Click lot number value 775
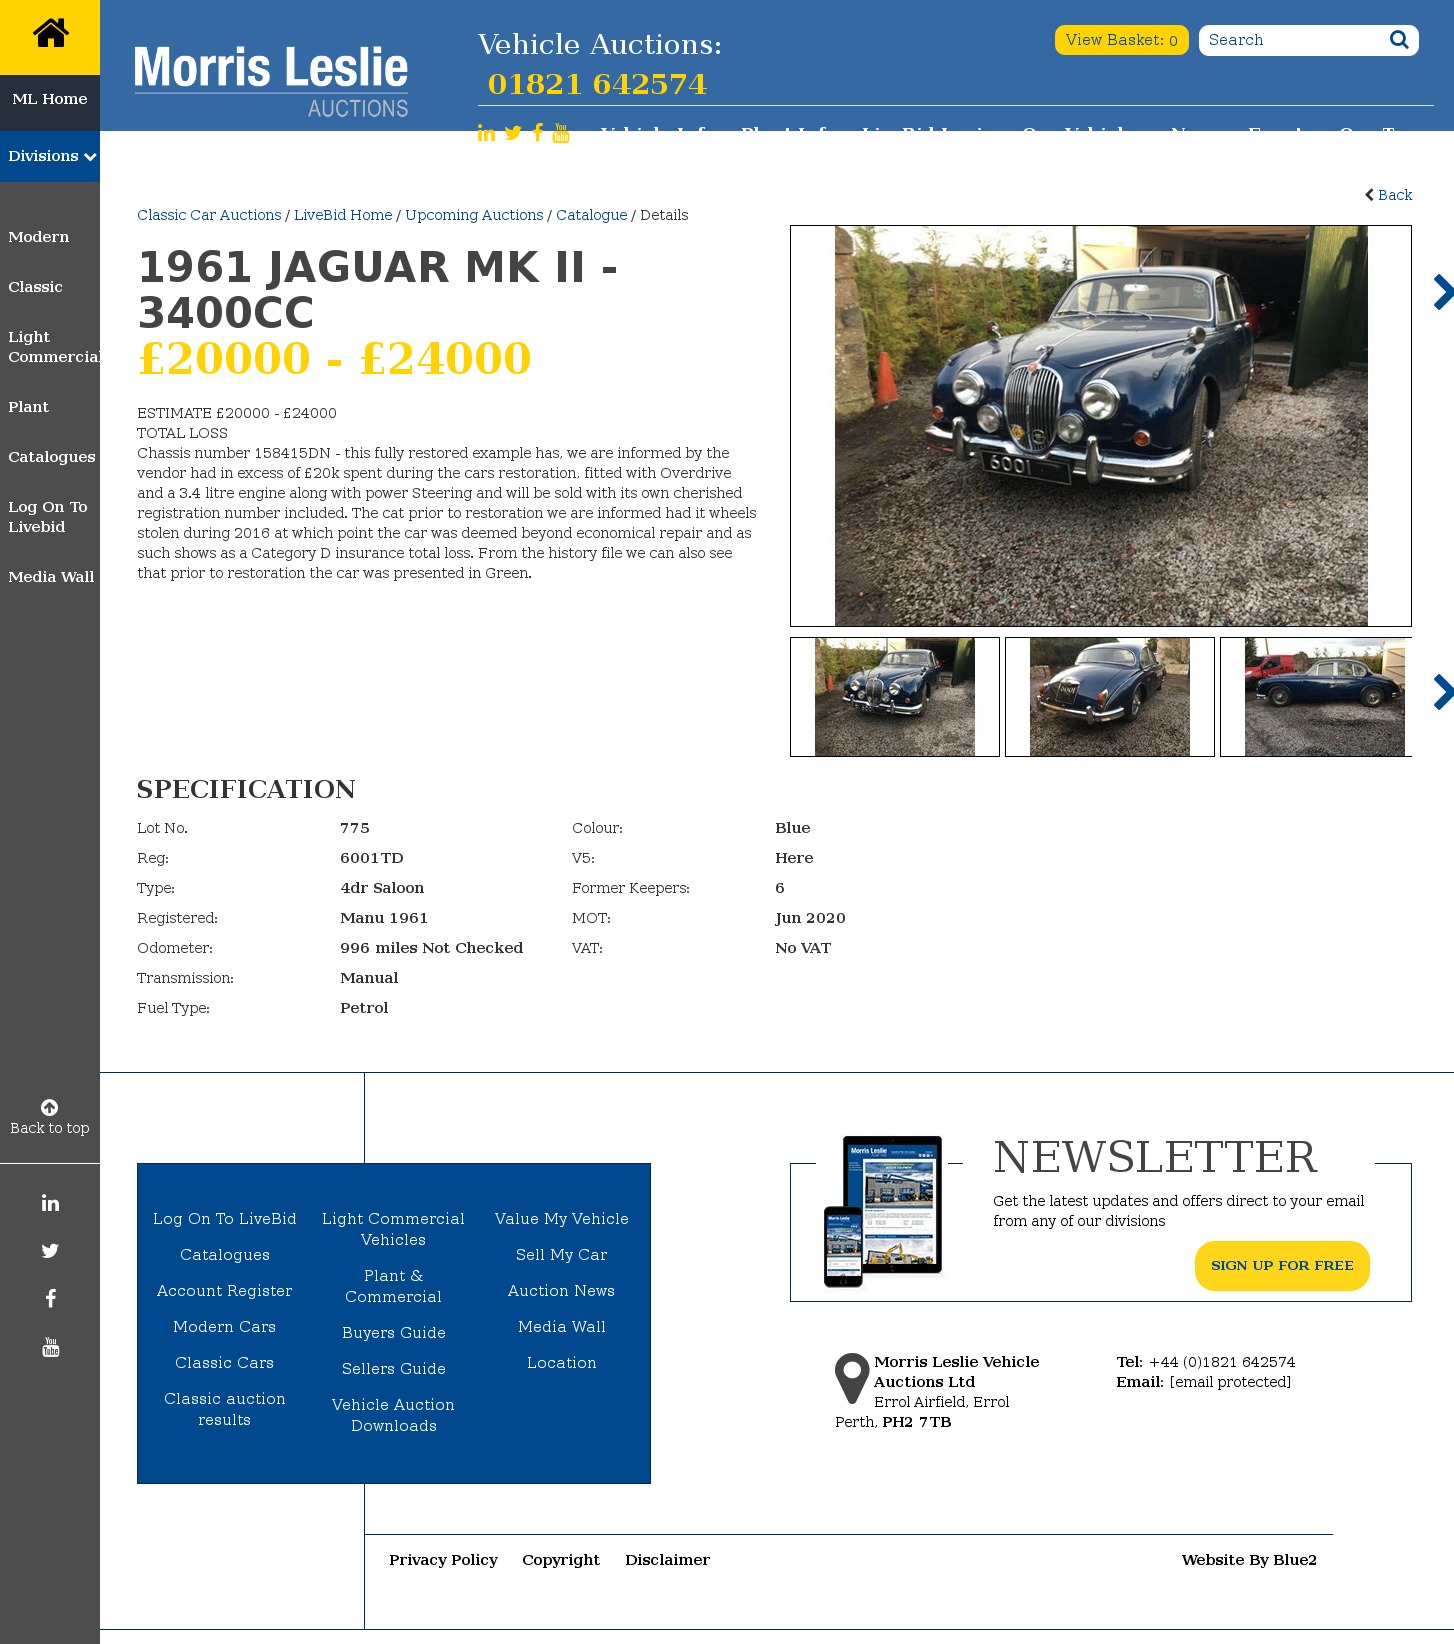The image size is (1454, 1644). coord(355,828)
